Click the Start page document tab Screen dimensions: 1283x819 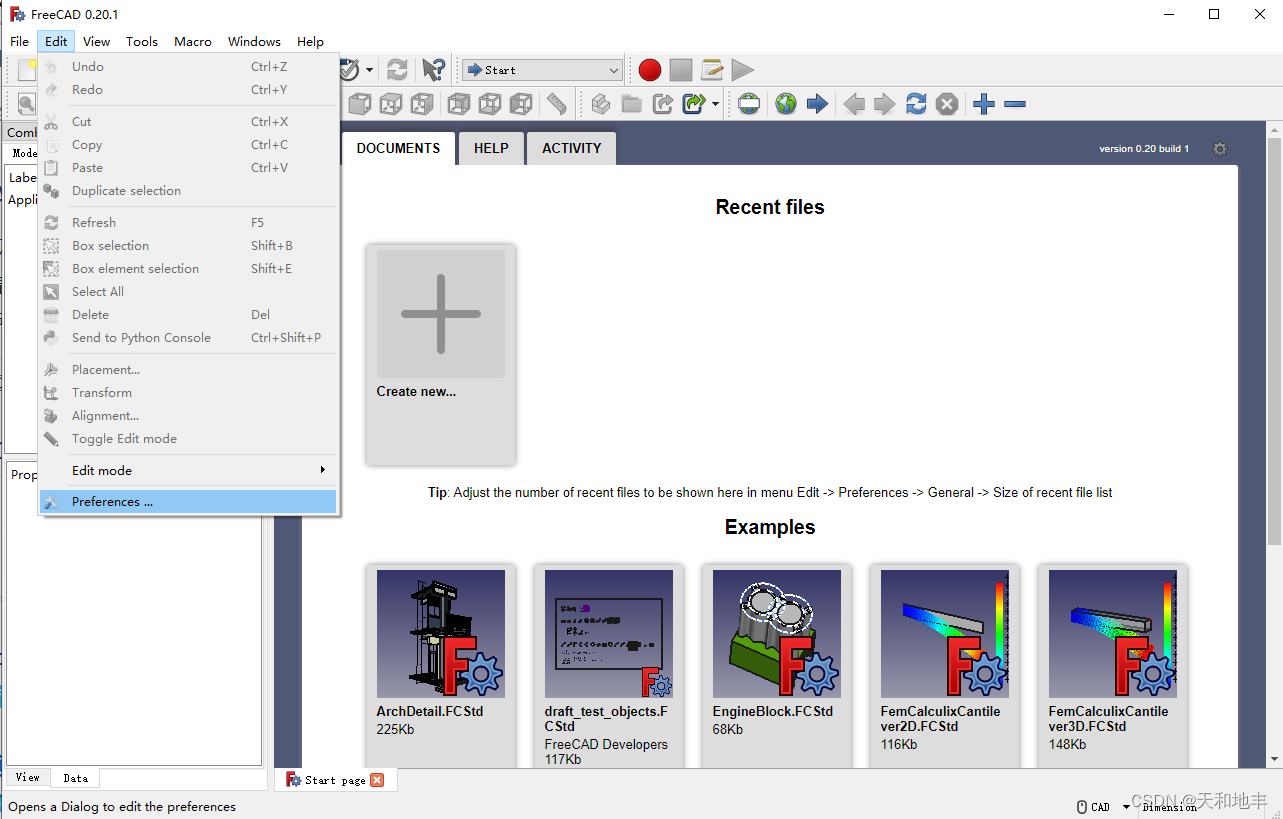pos(334,780)
